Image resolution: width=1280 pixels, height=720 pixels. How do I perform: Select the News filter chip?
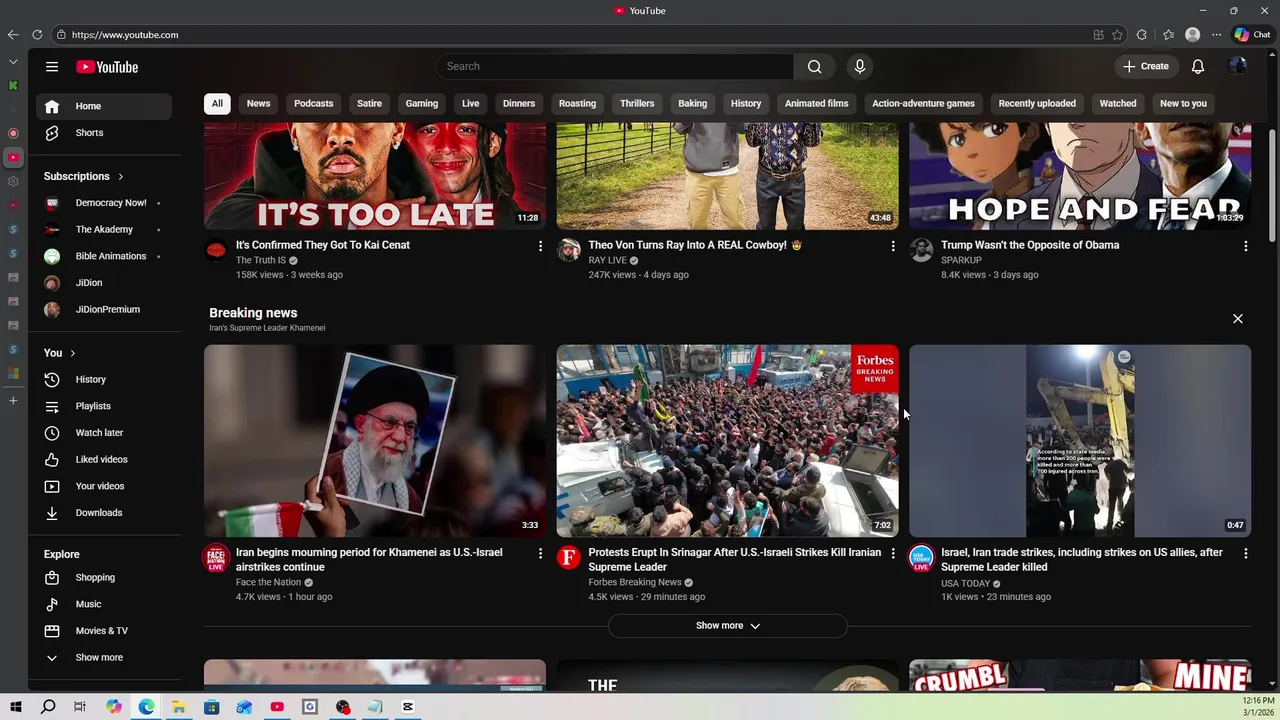click(x=259, y=104)
